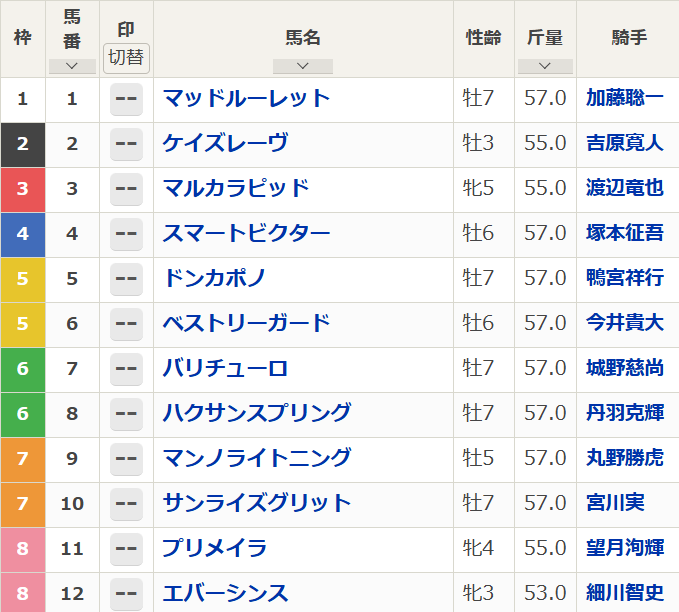Open jockey profile for 城野慈尚
Image resolution: width=679 pixels, height=612 pixels.
click(x=625, y=369)
